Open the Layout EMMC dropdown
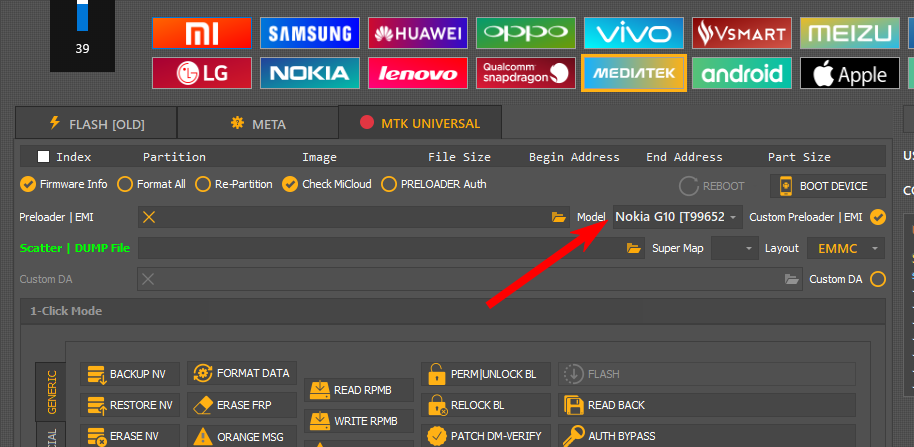This screenshot has width=914, height=447. 846,248
